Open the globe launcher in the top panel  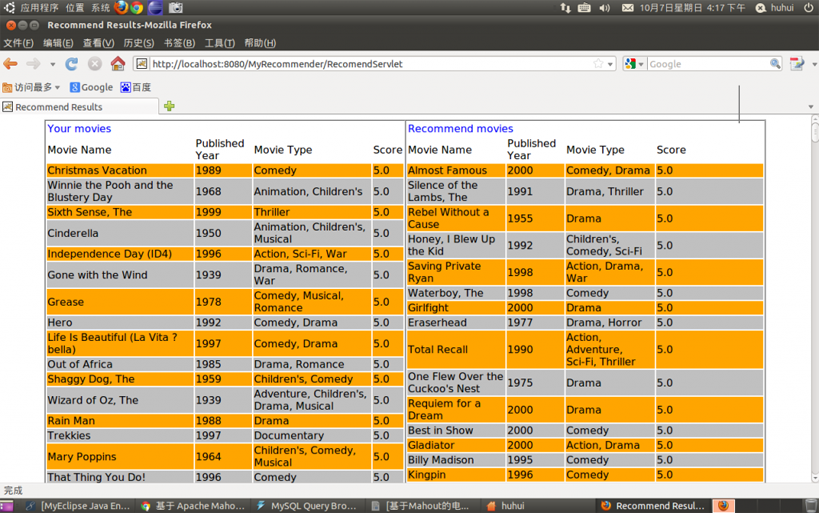[155, 7]
